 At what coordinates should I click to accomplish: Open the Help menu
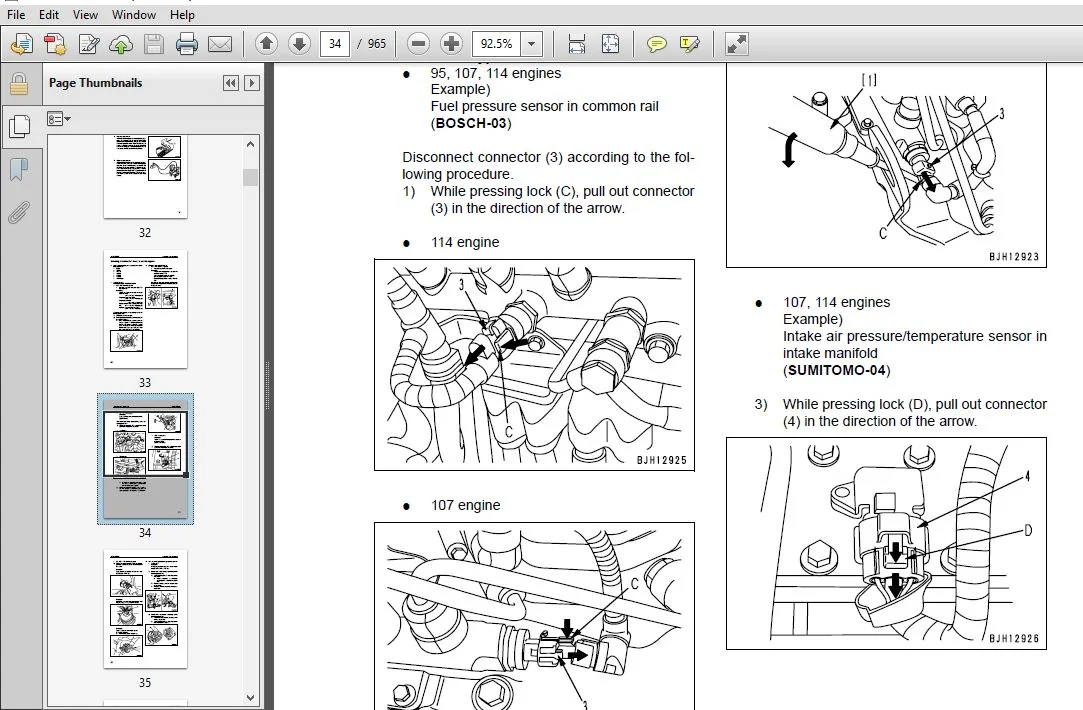(182, 15)
